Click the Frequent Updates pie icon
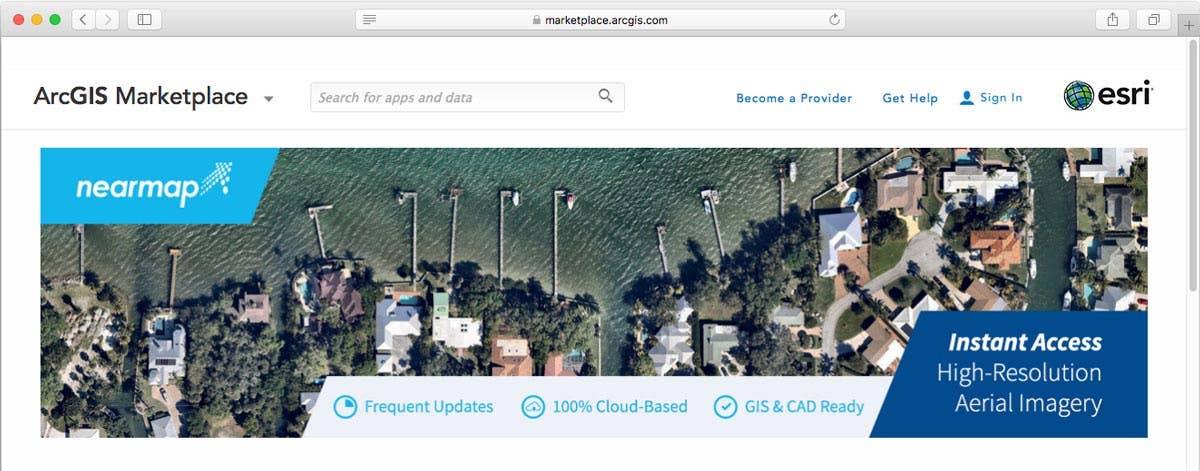Image resolution: width=1200 pixels, height=471 pixels. 344,407
